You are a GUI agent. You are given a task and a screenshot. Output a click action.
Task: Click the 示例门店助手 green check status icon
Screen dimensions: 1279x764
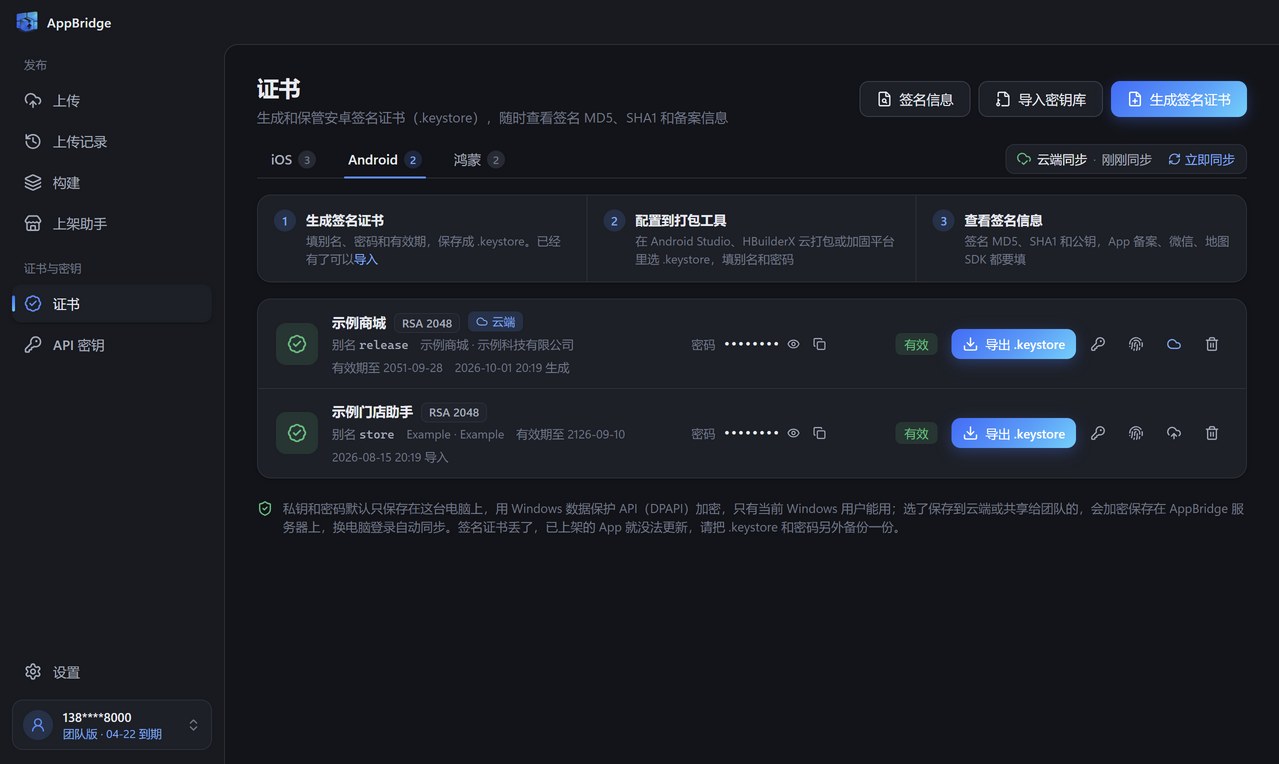point(297,433)
